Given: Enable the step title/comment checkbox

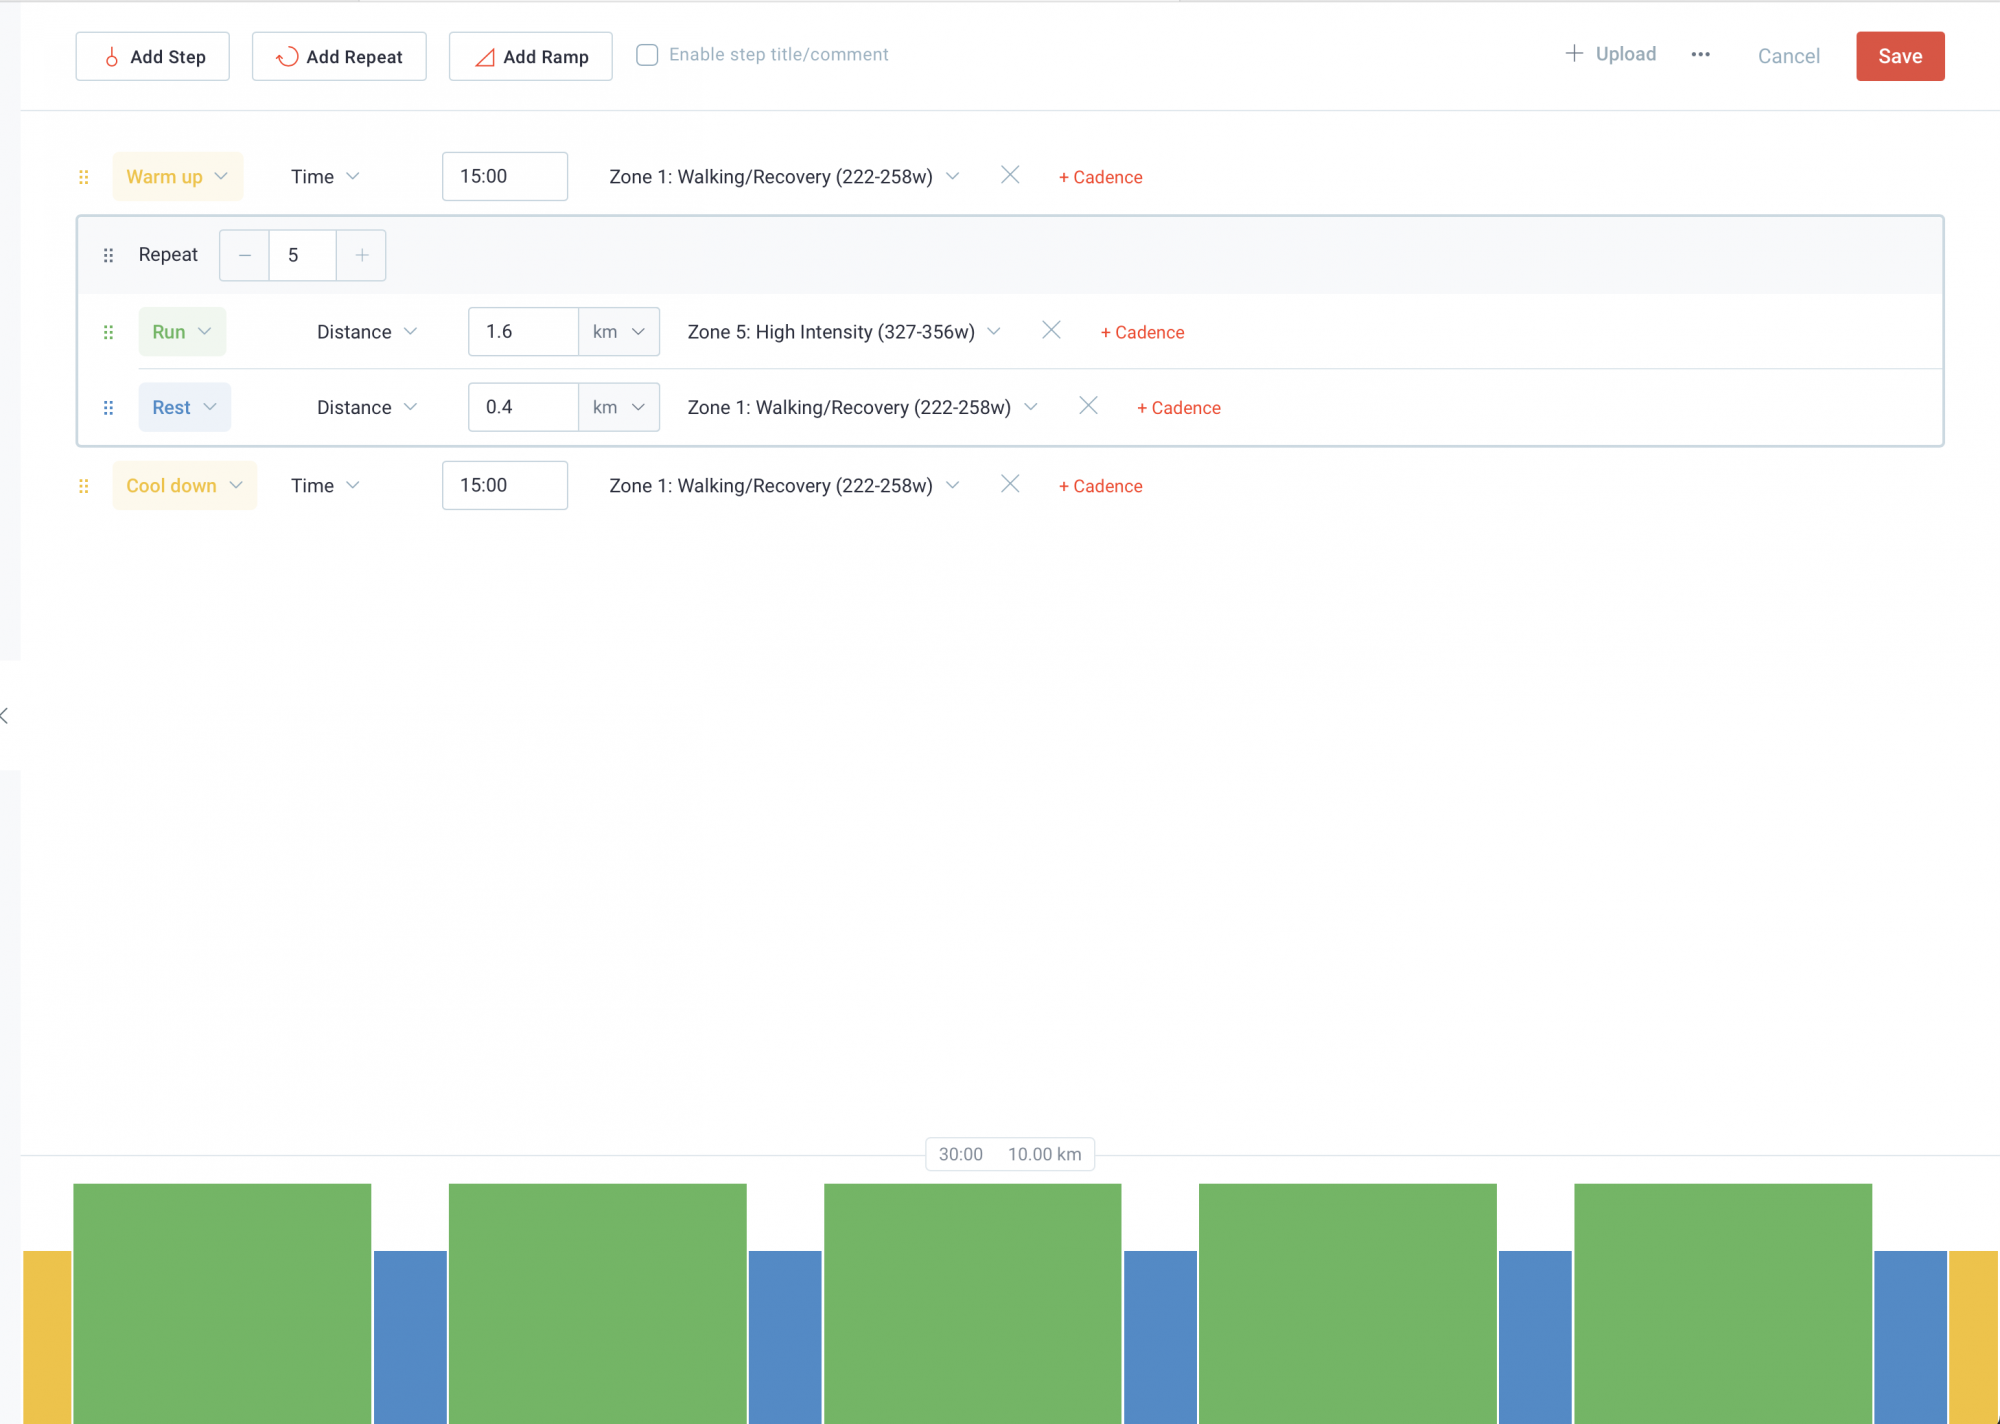Looking at the screenshot, I should [x=647, y=55].
